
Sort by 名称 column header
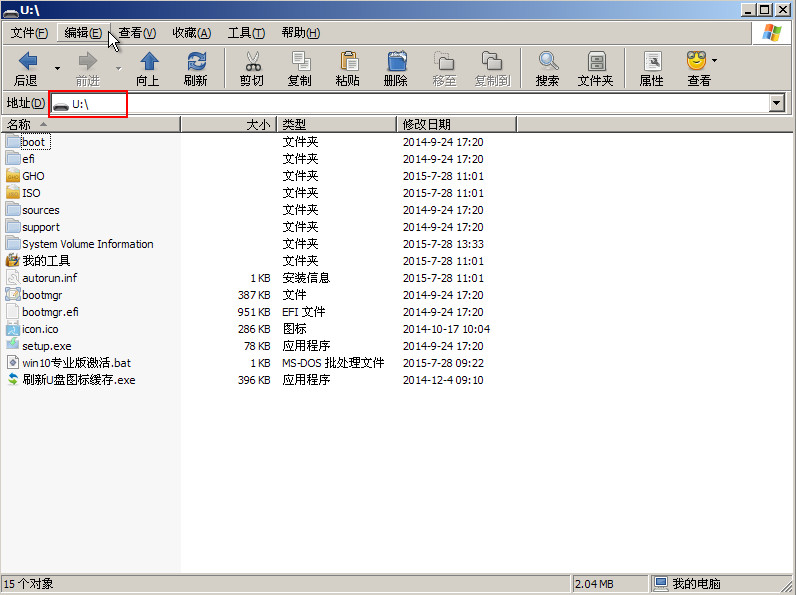click(x=90, y=124)
